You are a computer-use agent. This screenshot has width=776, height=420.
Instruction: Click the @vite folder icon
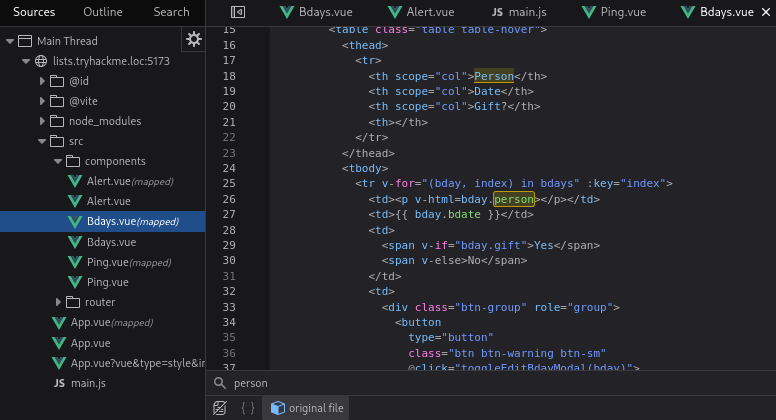tap(57, 101)
